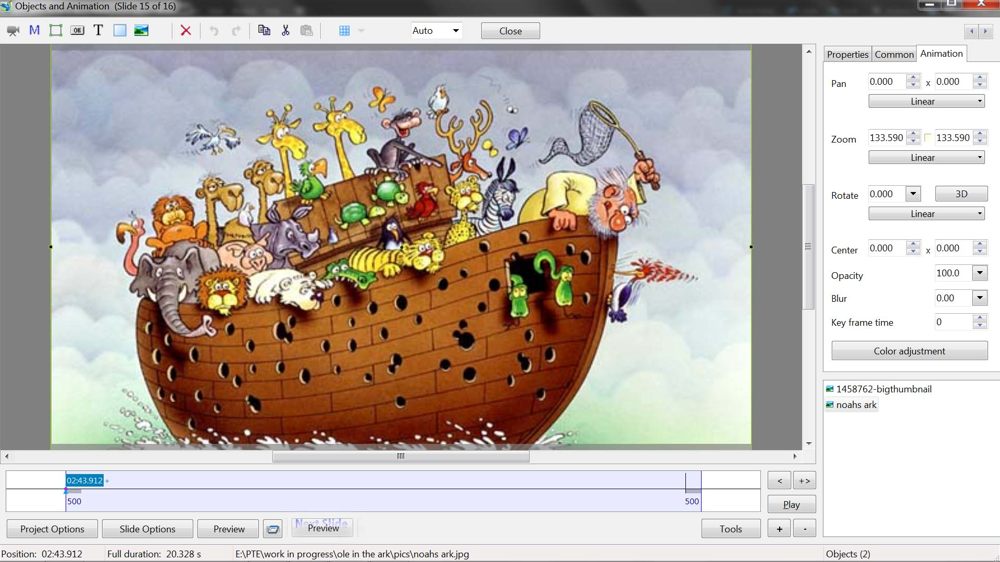The image size is (1000, 562).
Task: Open the Rotate value dropdown arrow
Action: [913, 194]
